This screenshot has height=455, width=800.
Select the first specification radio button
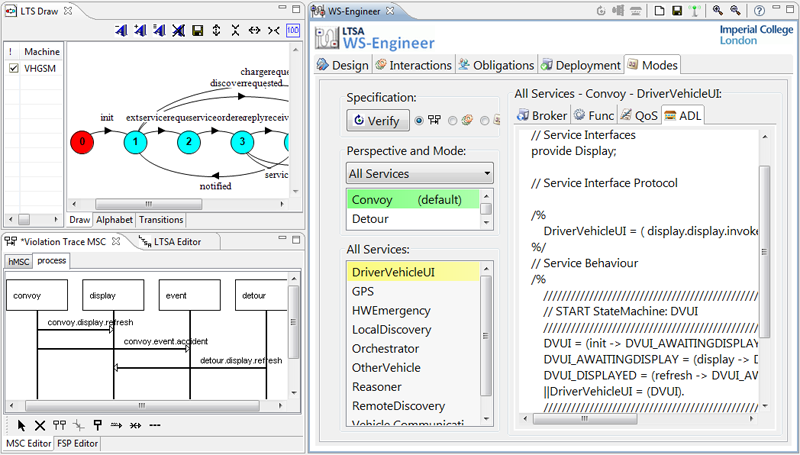click(420, 121)
